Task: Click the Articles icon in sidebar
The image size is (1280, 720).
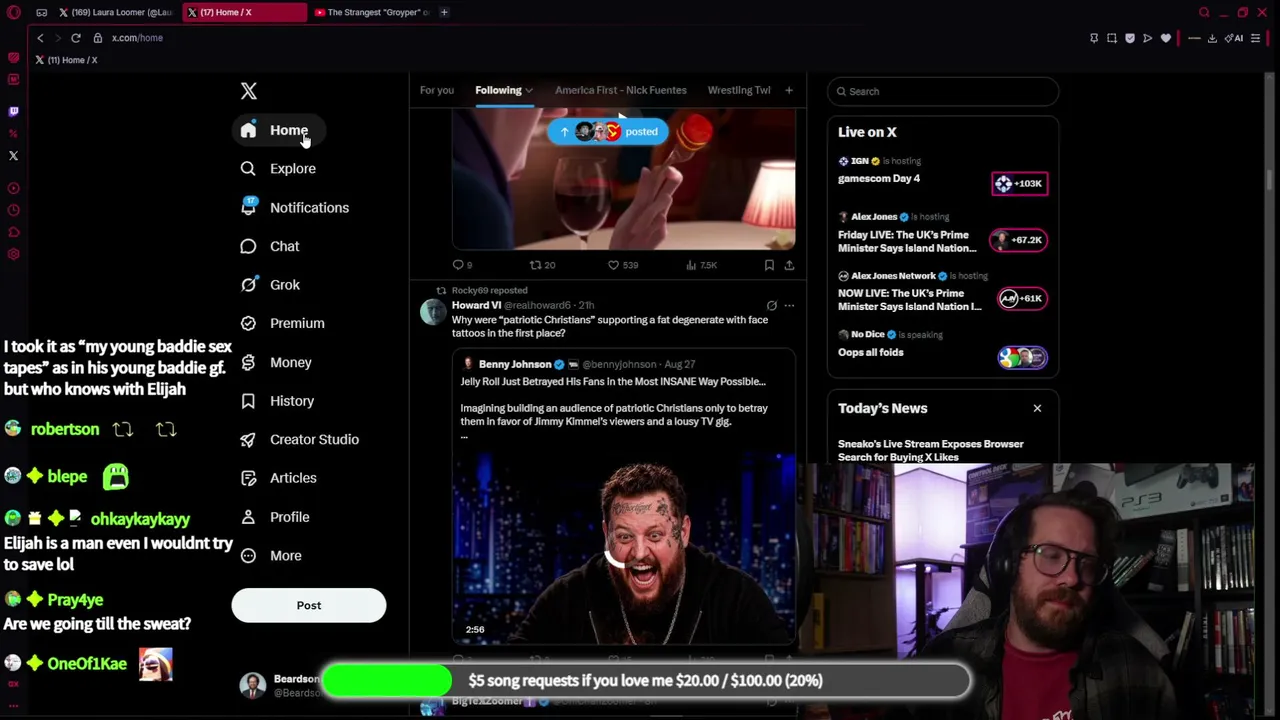Action: tap(248, 478)
